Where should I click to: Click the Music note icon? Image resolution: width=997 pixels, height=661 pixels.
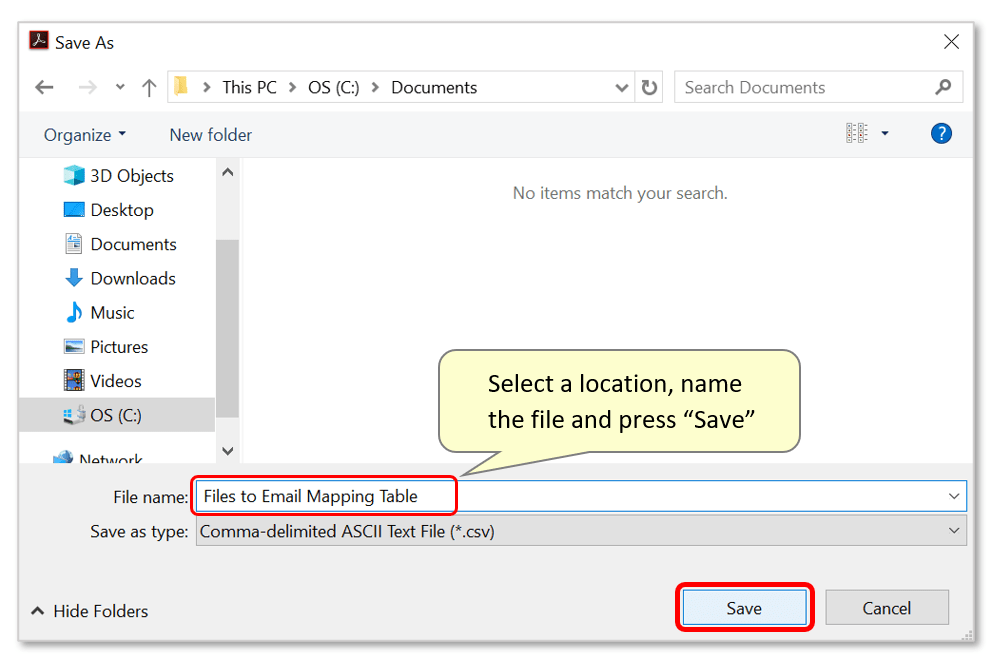click(x=74, y=312)
